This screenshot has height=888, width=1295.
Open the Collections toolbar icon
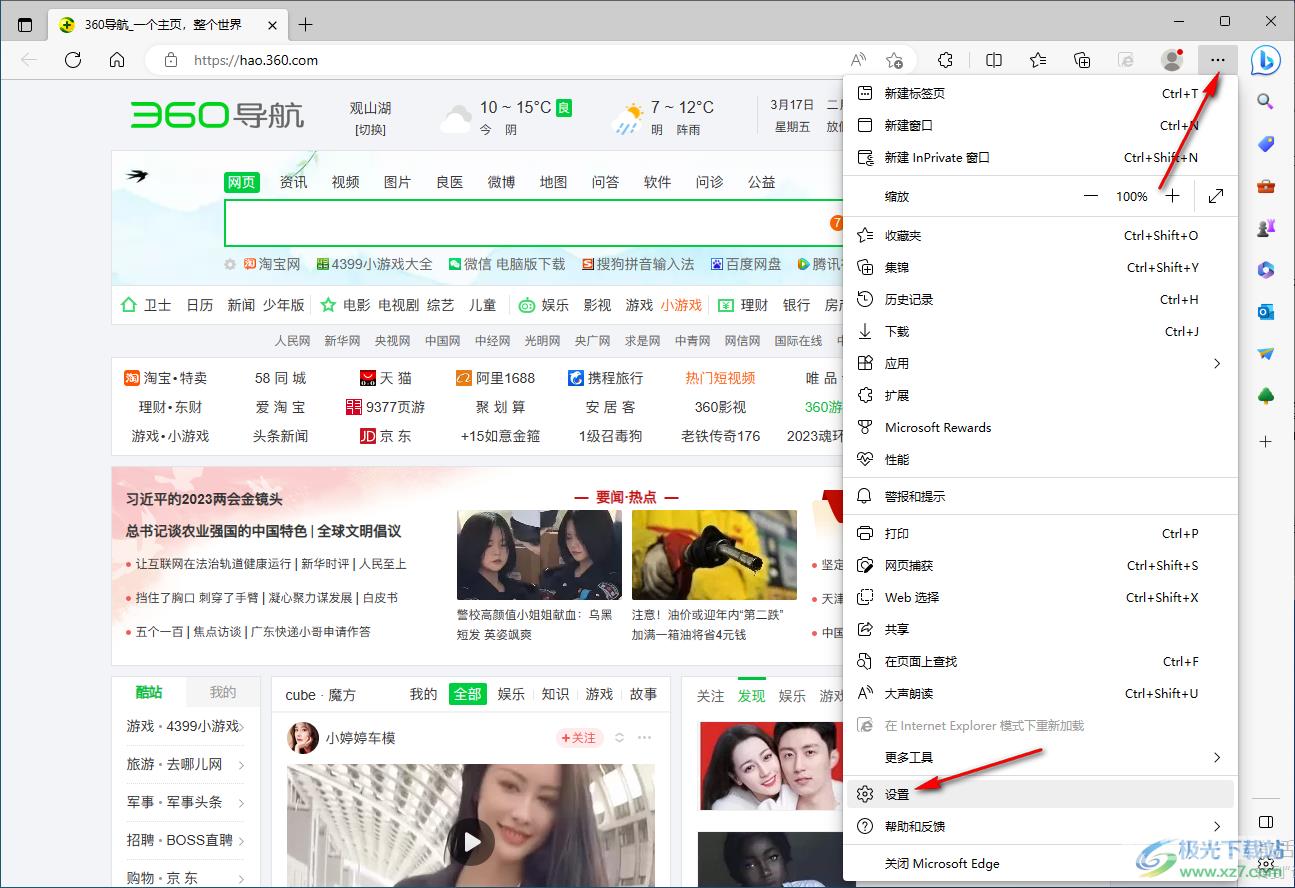coord(1082,60)
